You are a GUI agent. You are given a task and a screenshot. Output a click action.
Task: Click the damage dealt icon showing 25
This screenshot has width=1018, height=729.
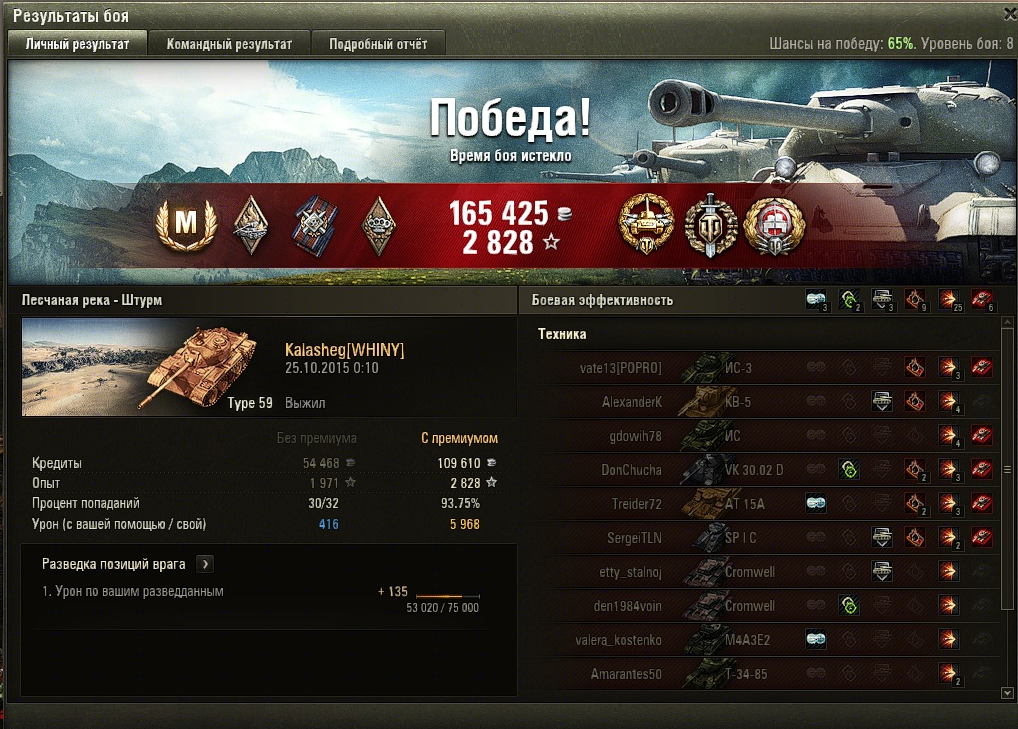tap(949, 299)
